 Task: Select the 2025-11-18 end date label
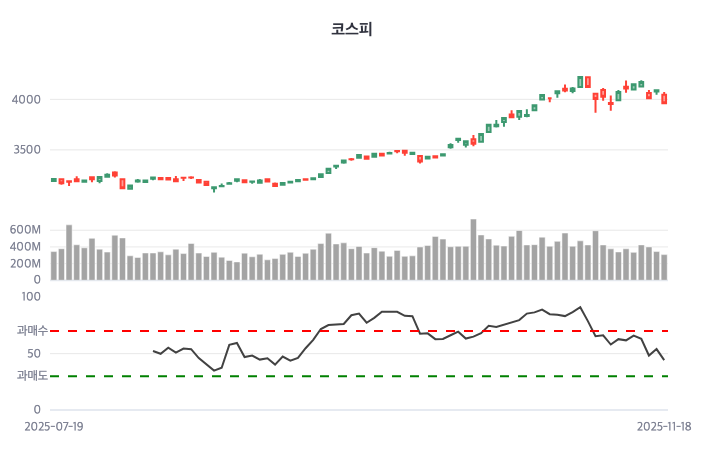point(665,426)
